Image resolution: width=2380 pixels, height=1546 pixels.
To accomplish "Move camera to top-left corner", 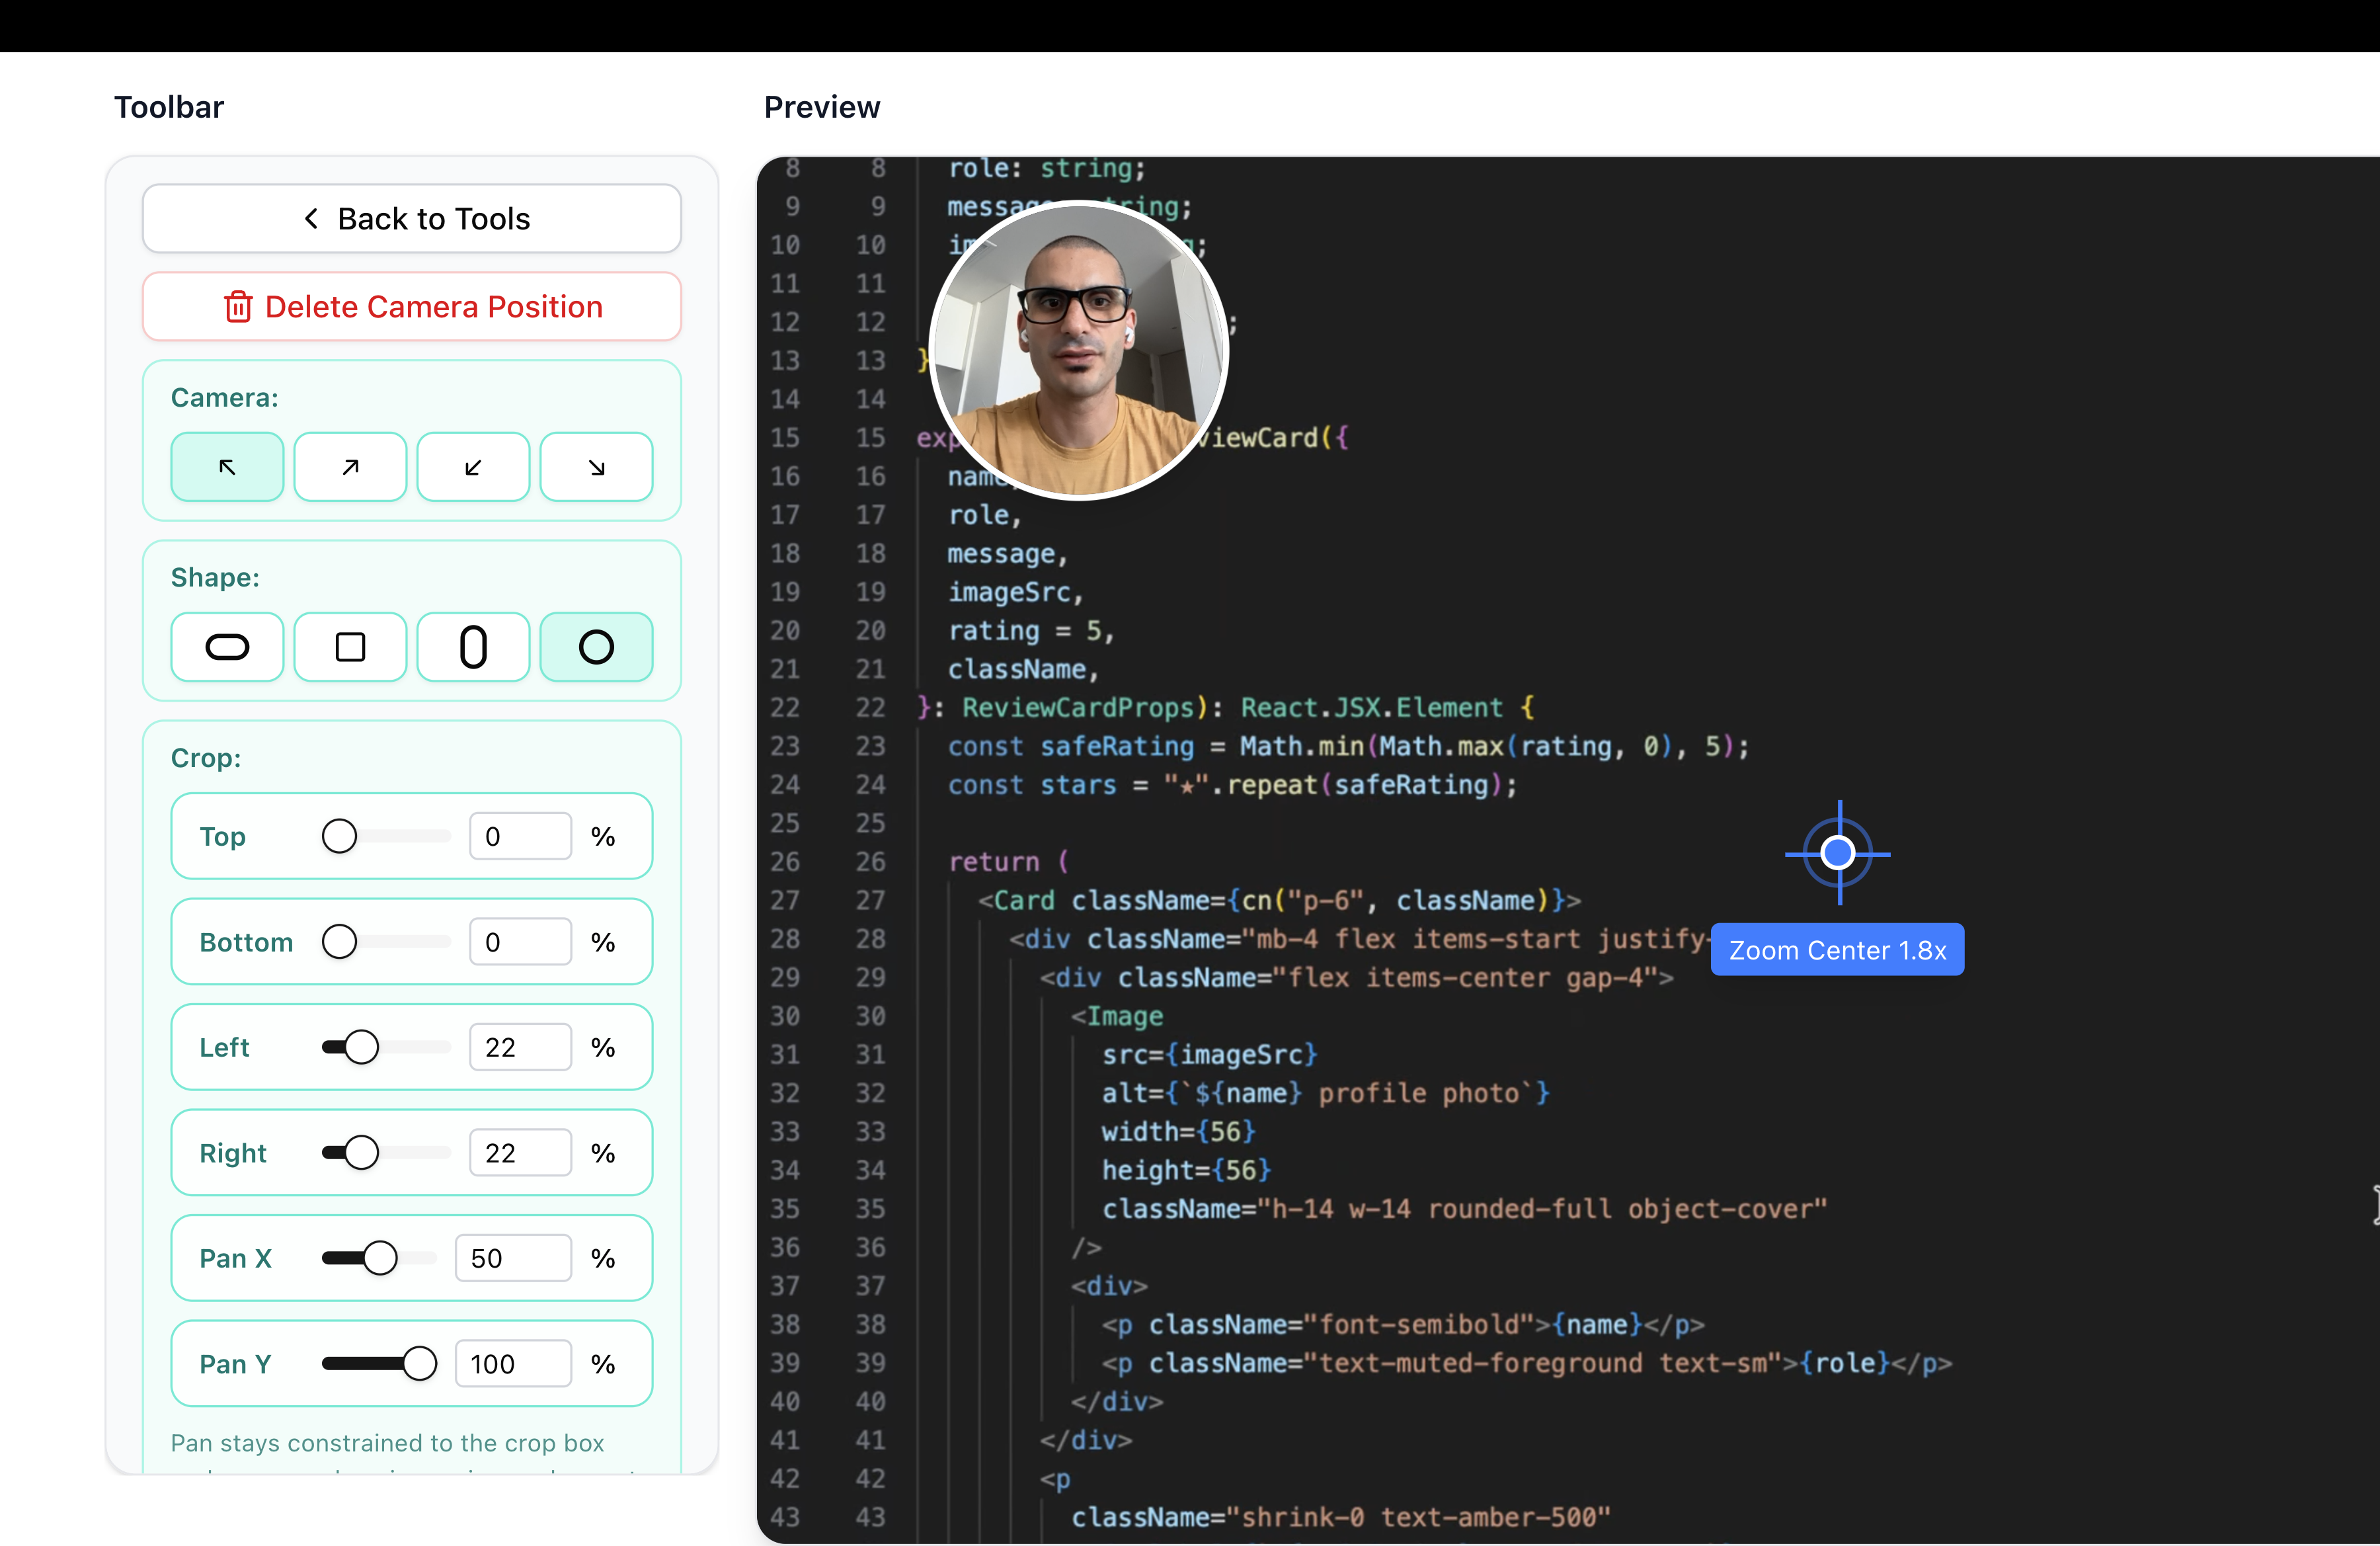I will tap(227, 467).
